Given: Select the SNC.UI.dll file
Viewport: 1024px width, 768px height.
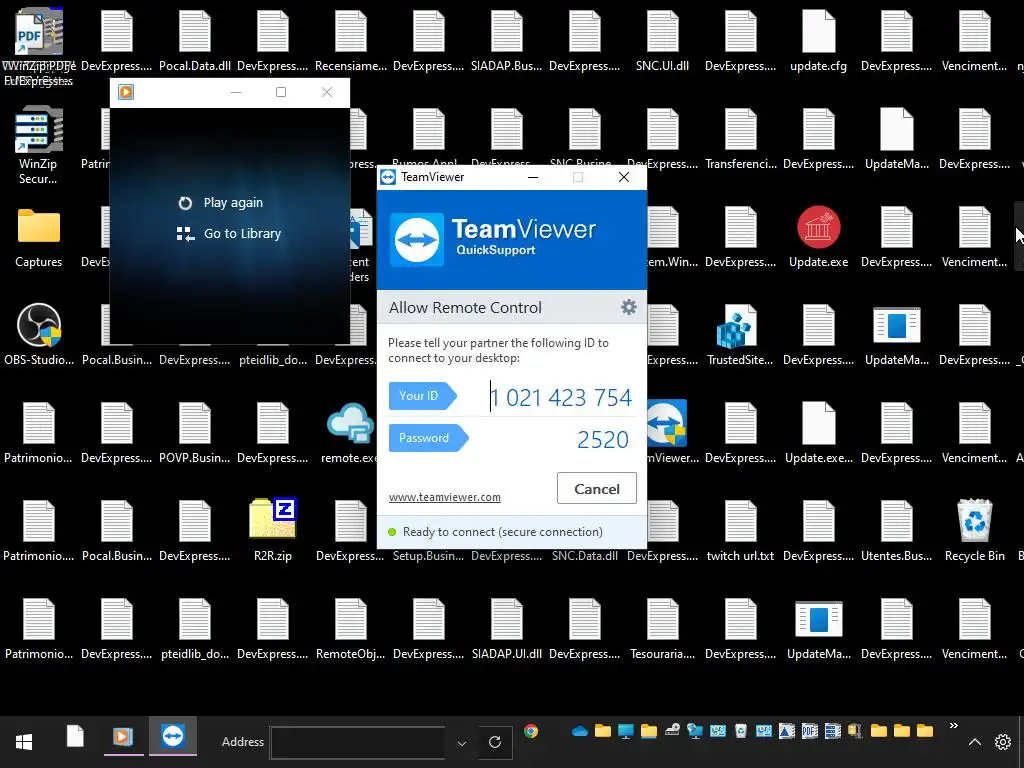Looking at the screenshot, I should 662,40.
